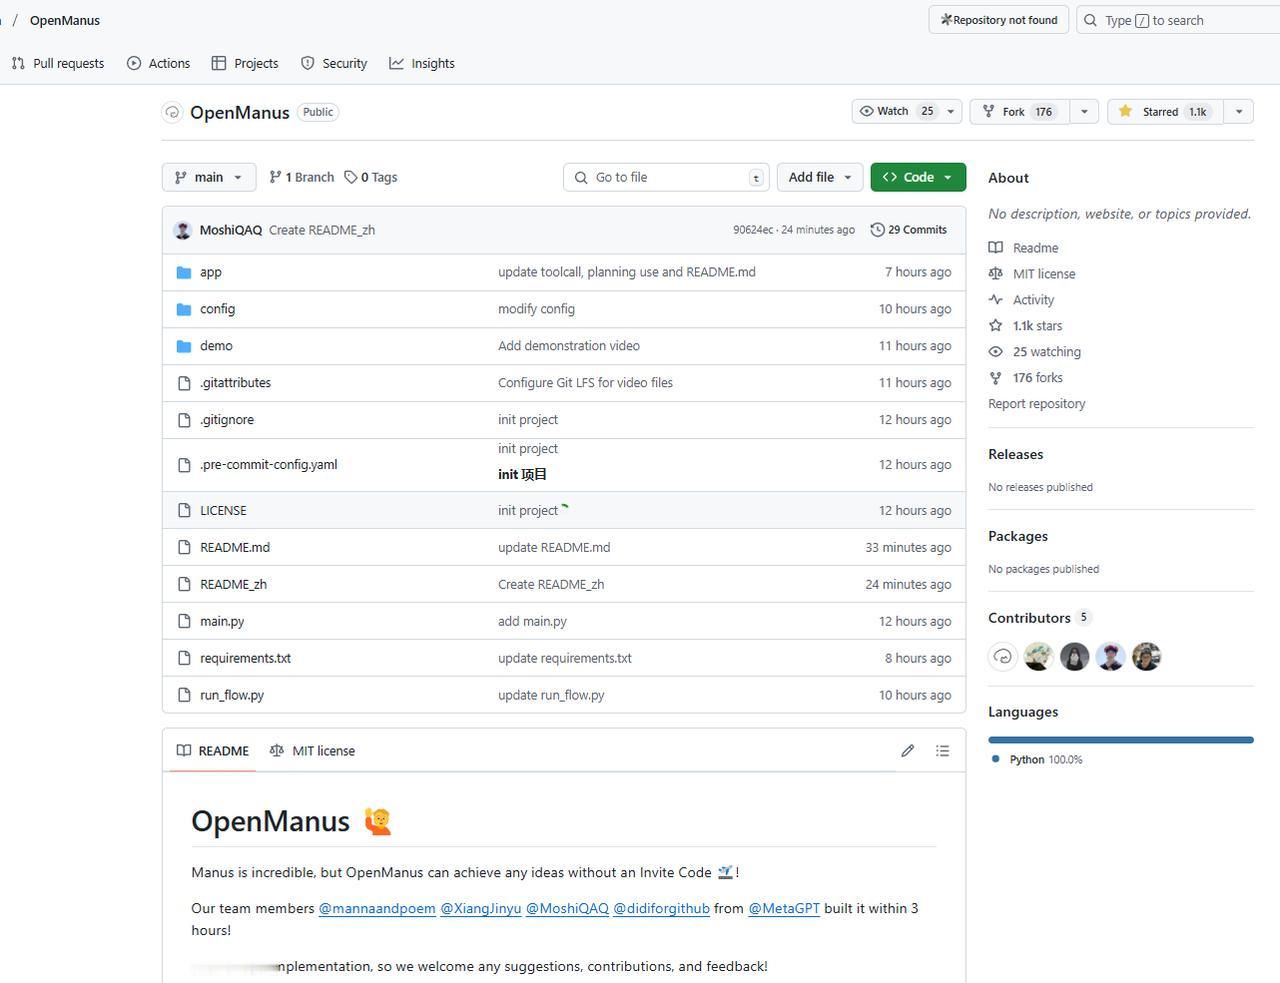The image size is (1280, 983).
Task: Open the demo folder
Action: click(x=216, y=346)
